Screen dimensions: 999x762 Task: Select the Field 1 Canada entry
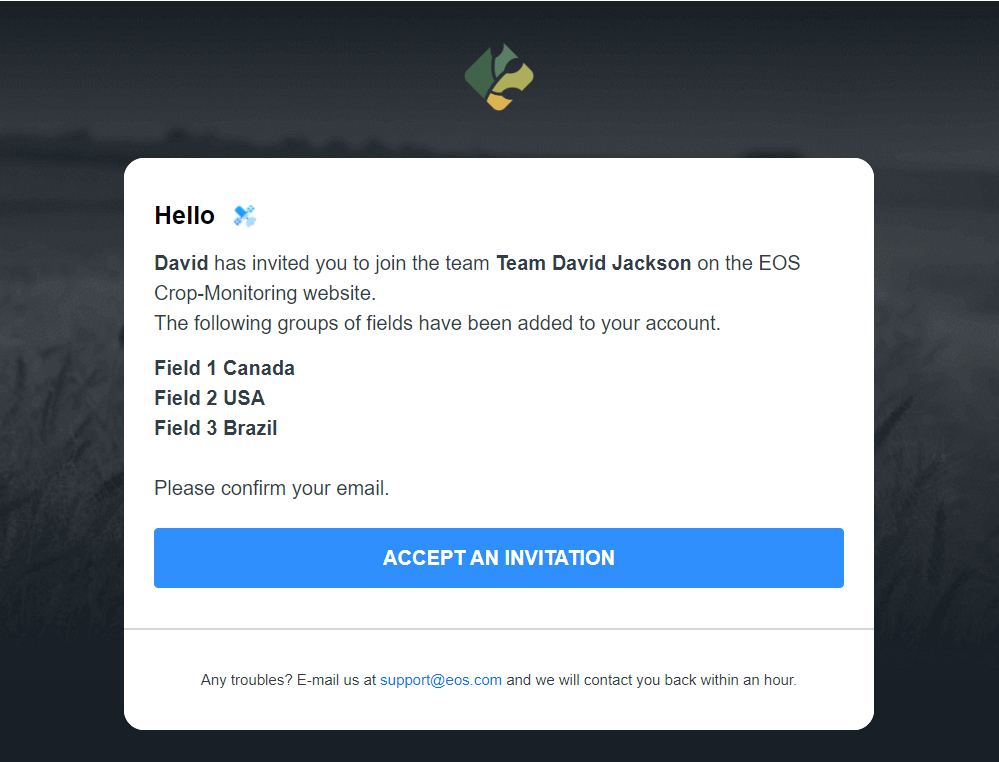224,368
